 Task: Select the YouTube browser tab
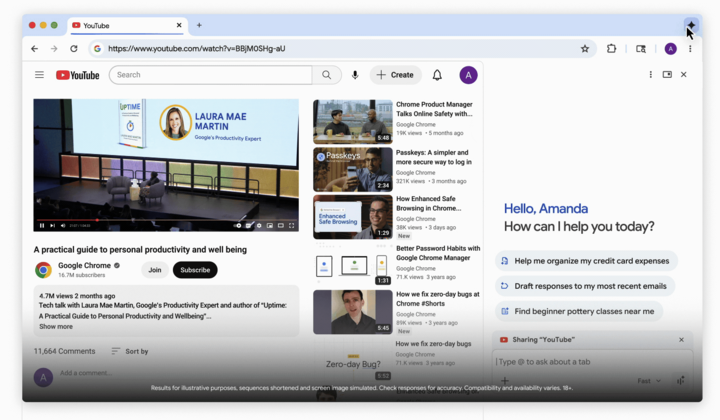coord(125,25)
